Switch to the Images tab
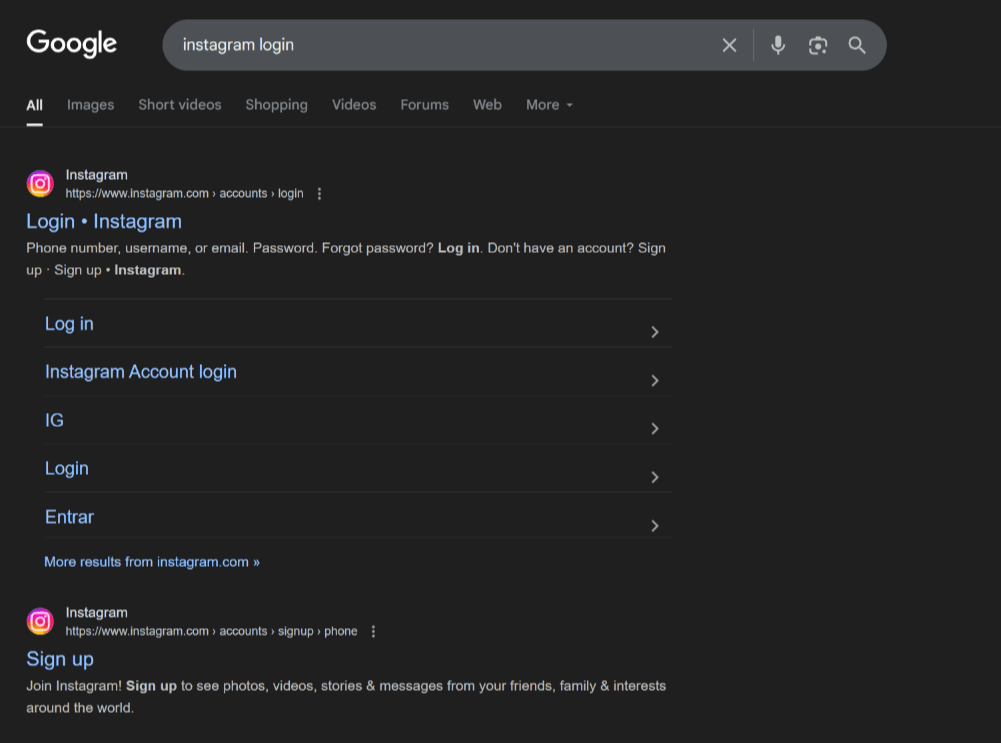The height and width of the screenshot is (743, 1001). [x=91, y=105]
